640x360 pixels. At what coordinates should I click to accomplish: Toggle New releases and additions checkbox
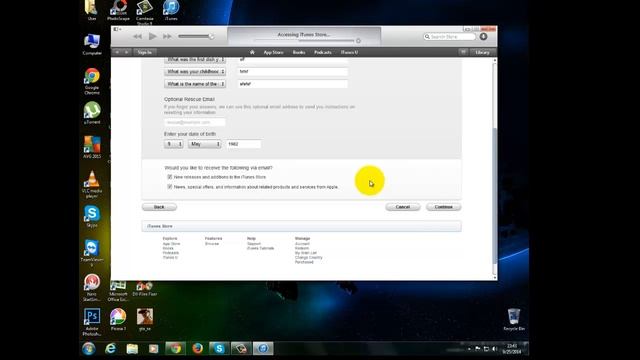(170, 177)
